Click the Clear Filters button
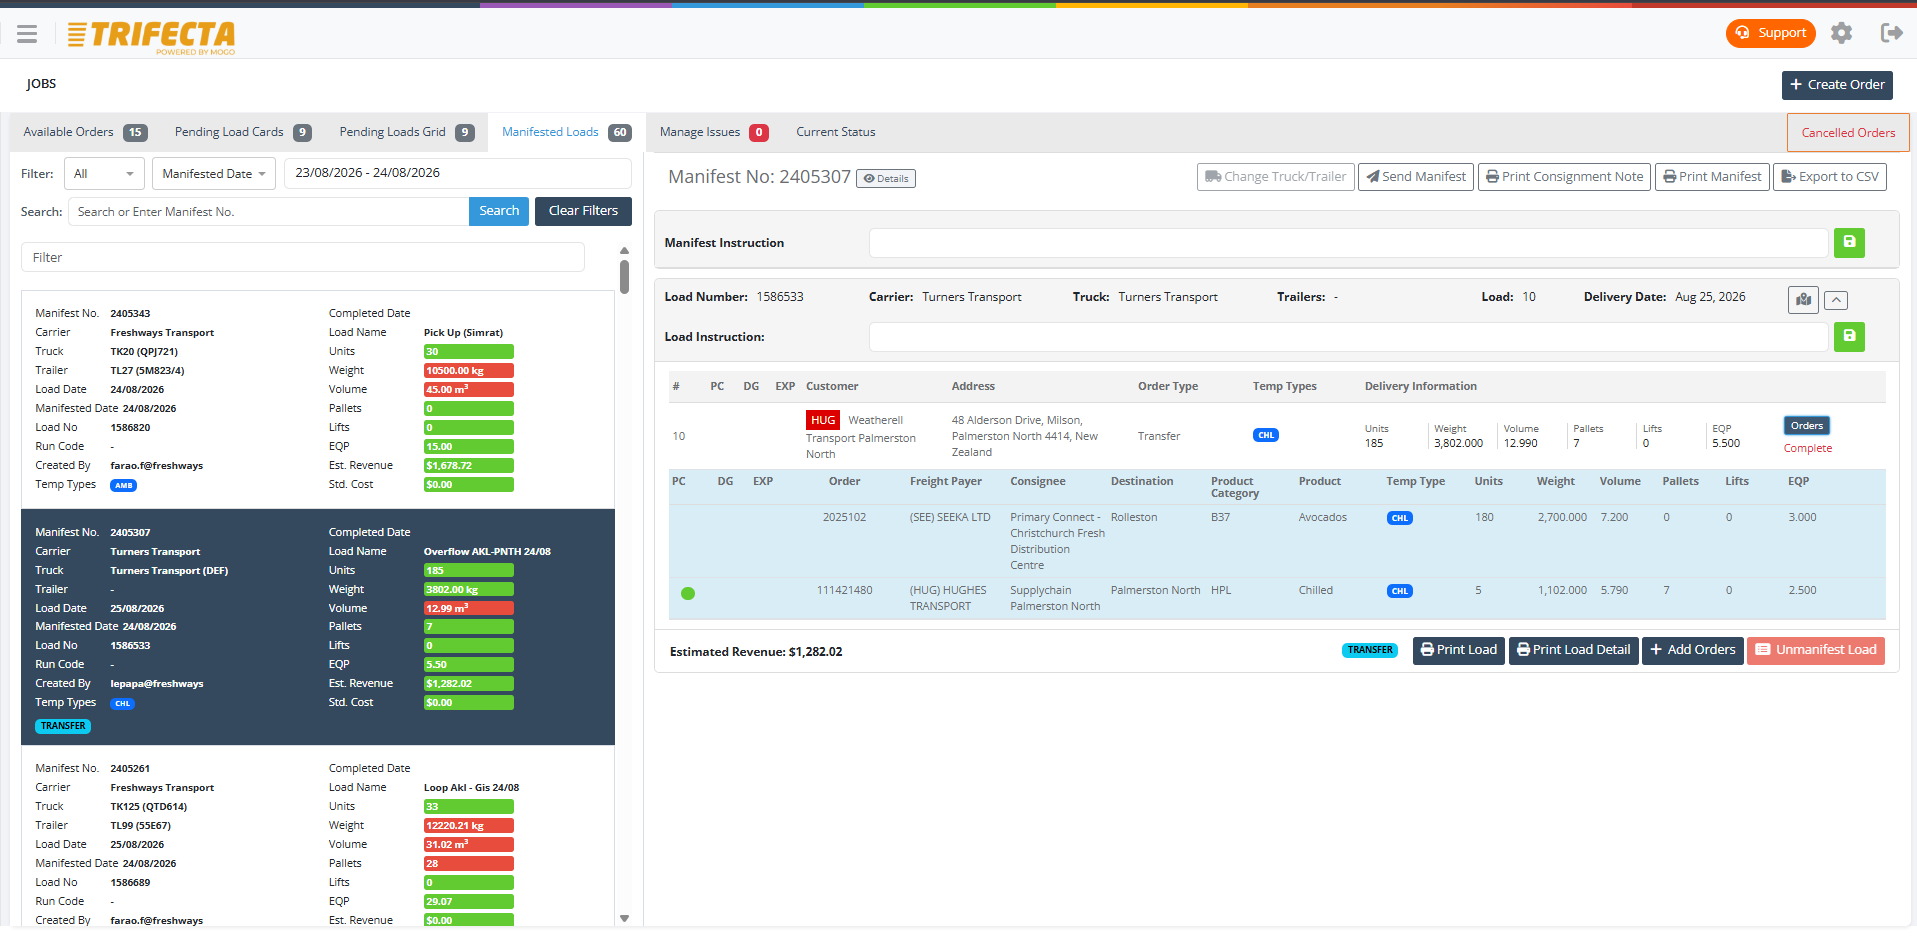 (x=583, y=211)
